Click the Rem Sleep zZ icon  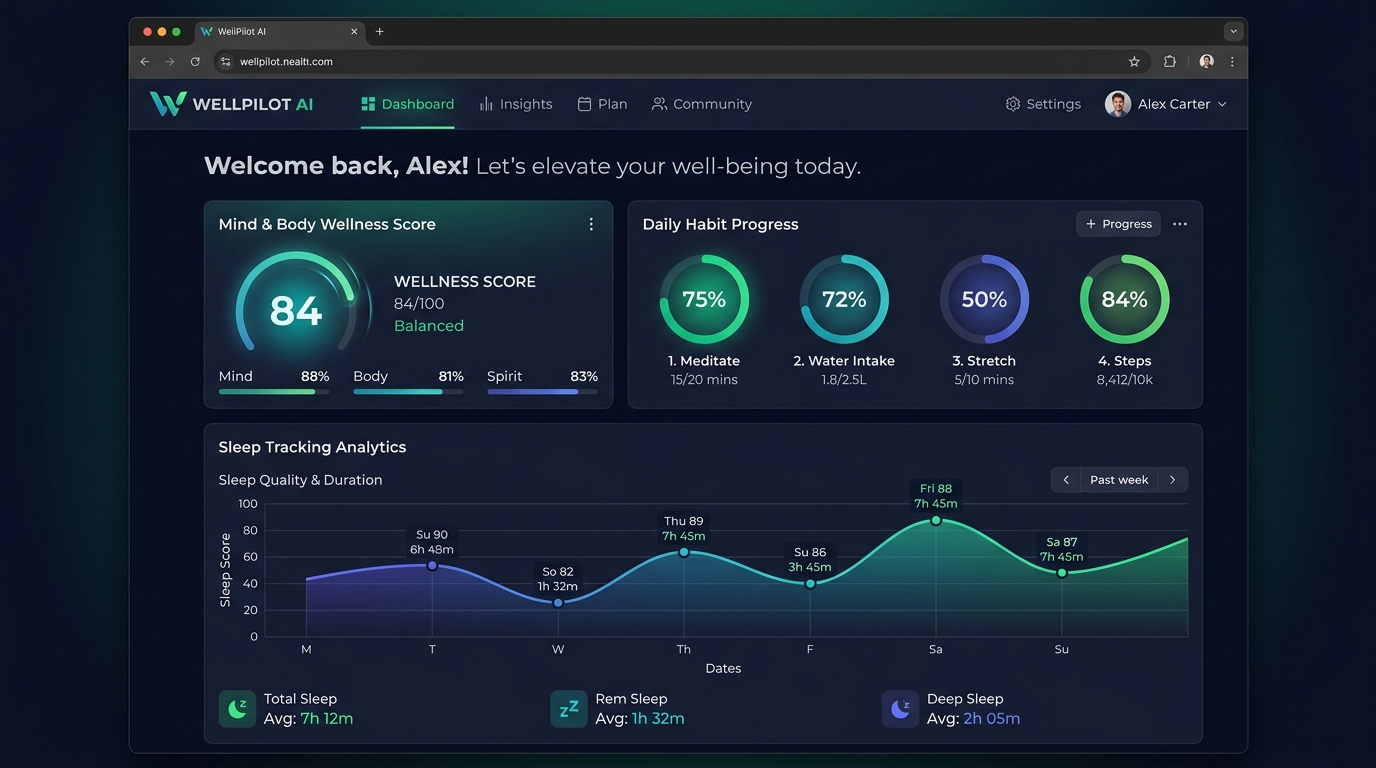[x=569, y=709]
